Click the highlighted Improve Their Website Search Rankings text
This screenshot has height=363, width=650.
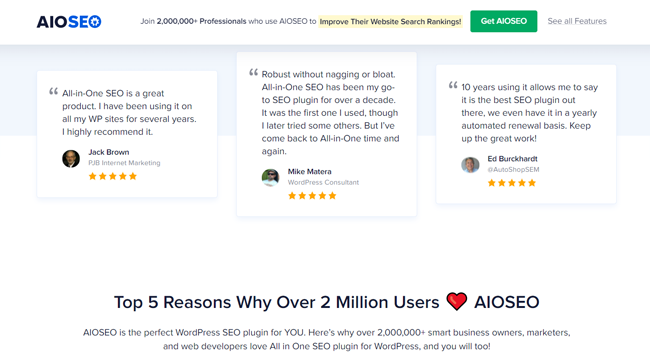click(390, 22)
